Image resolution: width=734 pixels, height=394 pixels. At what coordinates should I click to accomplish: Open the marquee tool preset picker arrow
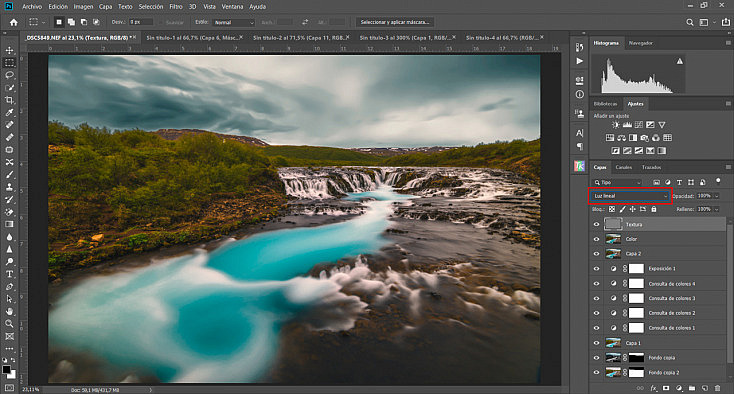coord(43,22)
